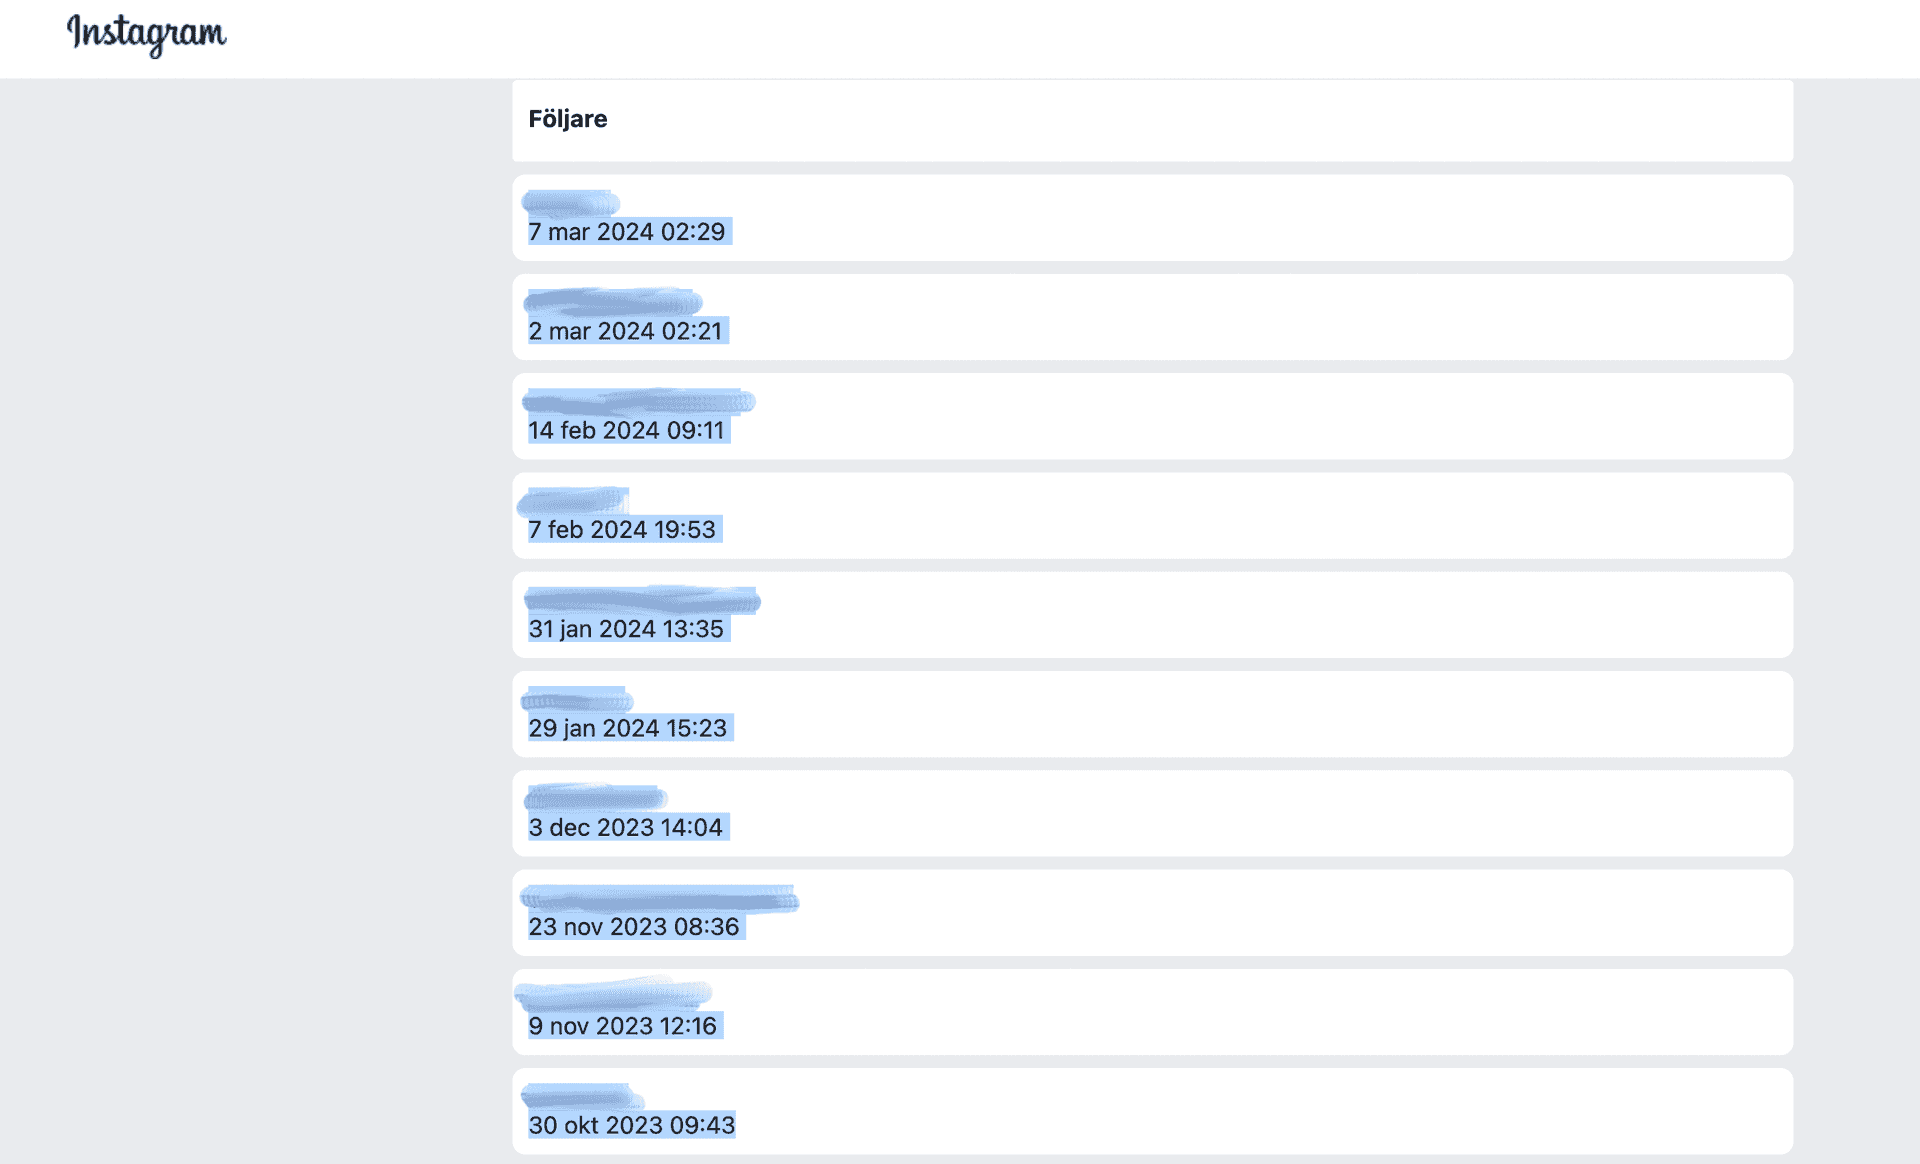Image resolution: width=1920 pixels, height=1164 pixels.
Task: Open follower link dated 2 mar 2024
Action: coord(612,302)
